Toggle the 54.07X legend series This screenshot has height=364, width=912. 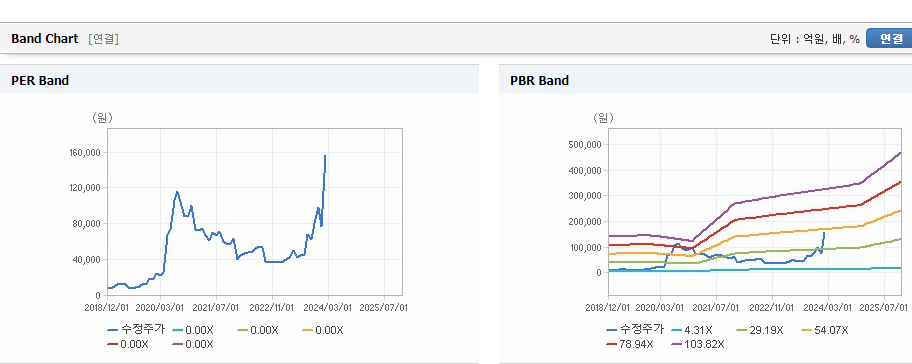coord(825,330)
